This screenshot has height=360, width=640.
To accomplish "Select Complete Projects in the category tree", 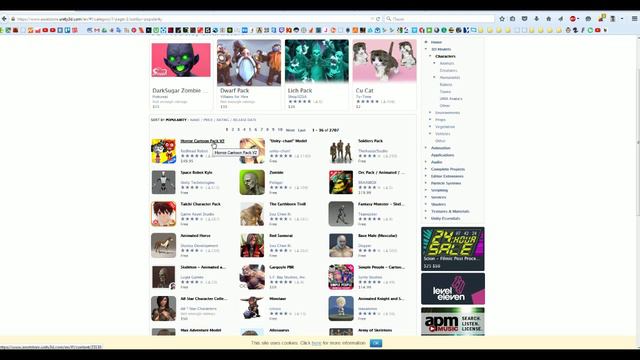I will coord(448,169).
